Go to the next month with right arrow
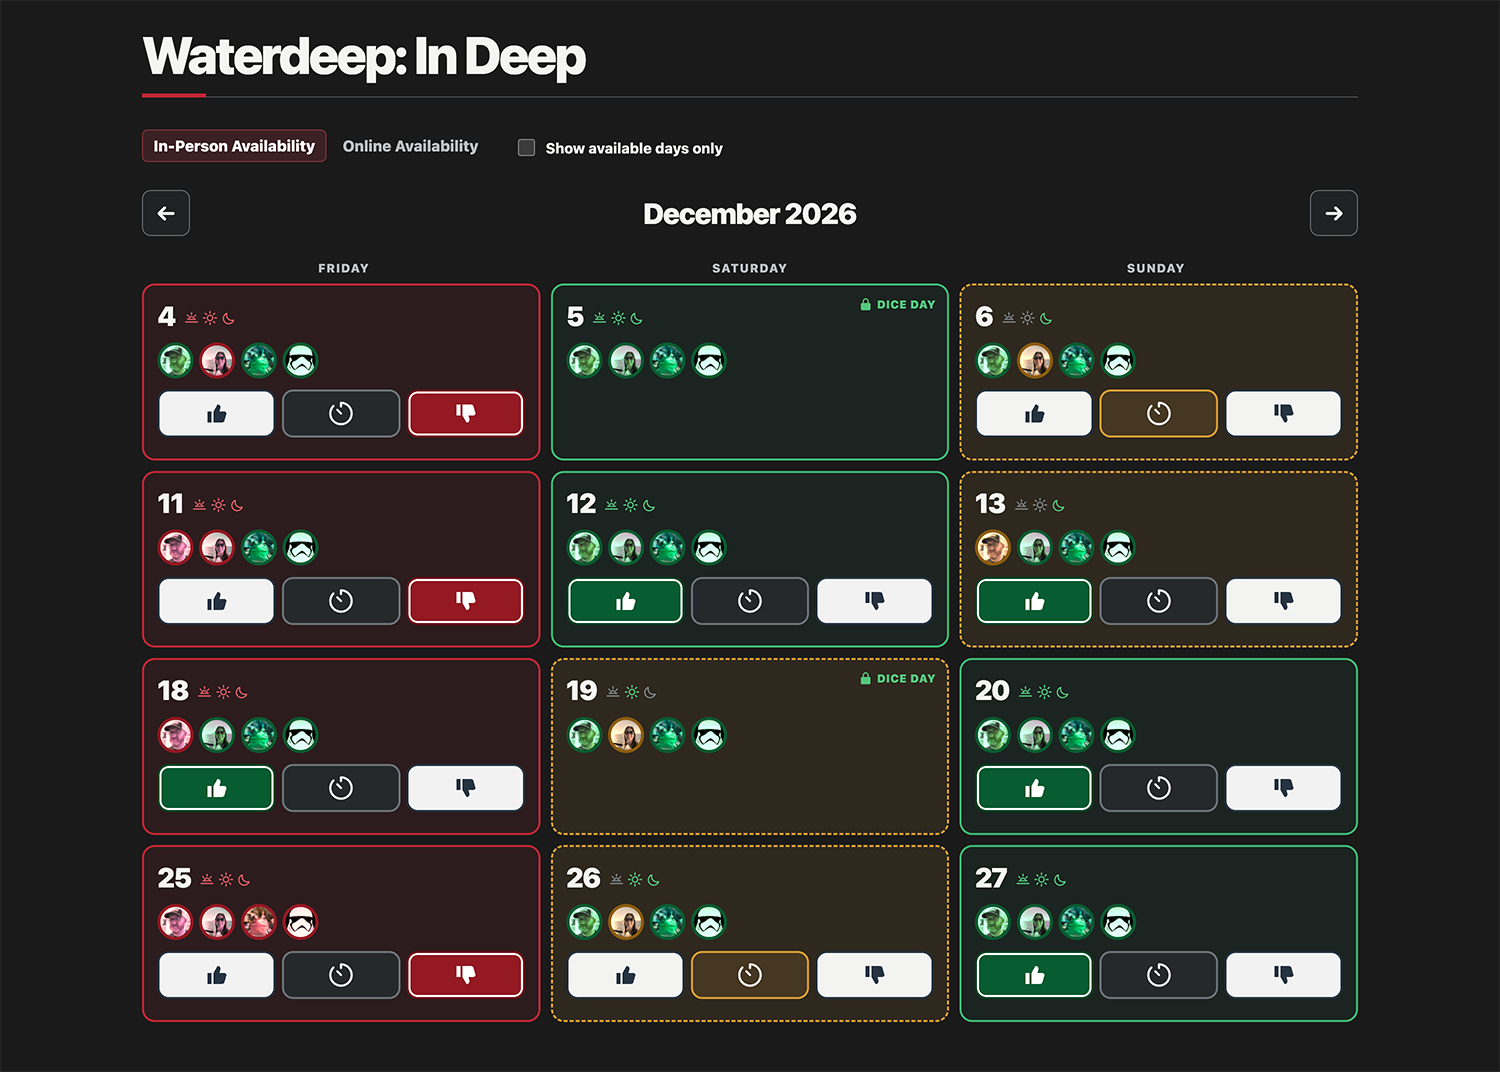1500x1072 pixels. [x=1334, y=213]
